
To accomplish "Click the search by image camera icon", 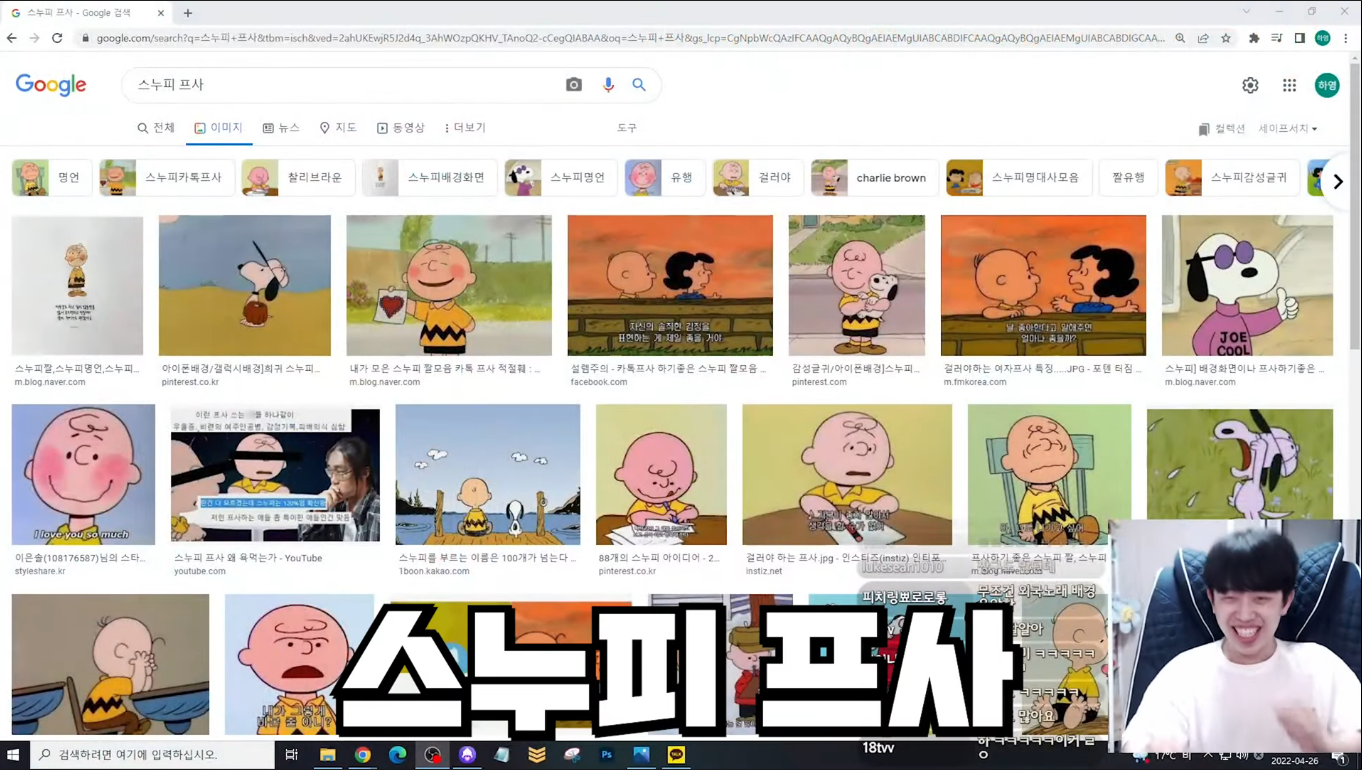I will pyautogui.click(x=574, y=85).
